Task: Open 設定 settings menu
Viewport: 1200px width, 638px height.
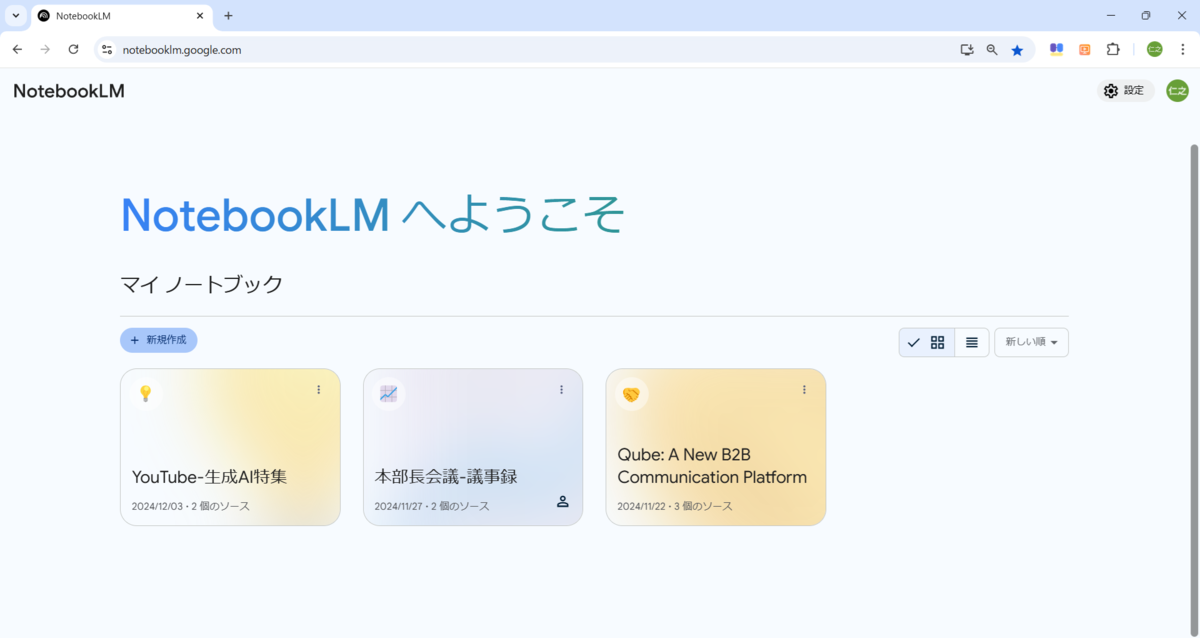Action: [1124, 91]
